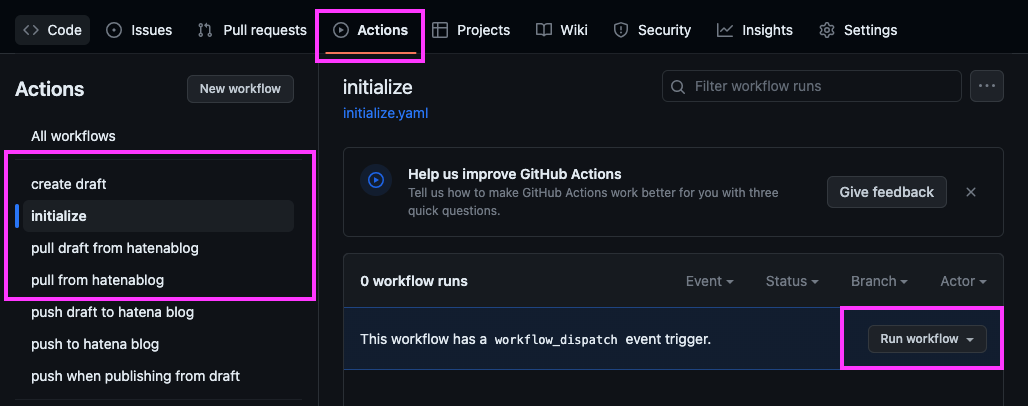Click the Projects table icon
Screen dimensions: 1028x406
point(440,30)
